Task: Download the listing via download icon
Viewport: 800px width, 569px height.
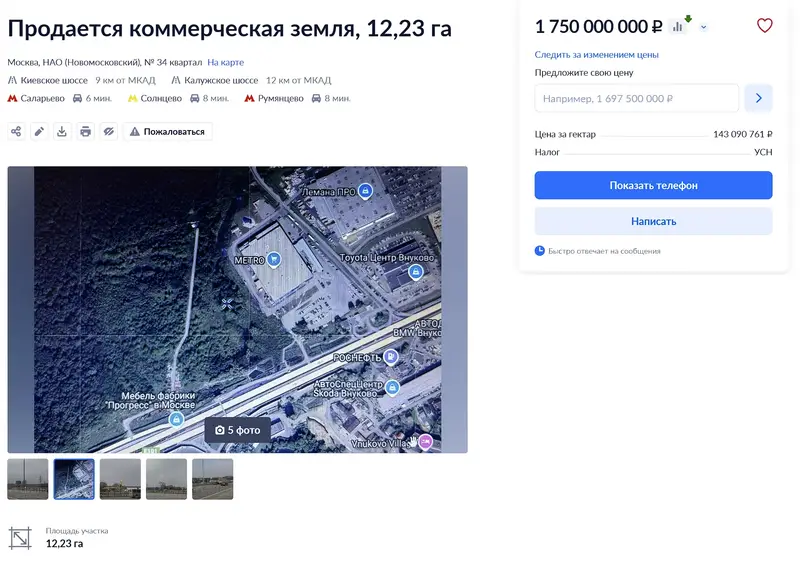Action: [62, 132]
